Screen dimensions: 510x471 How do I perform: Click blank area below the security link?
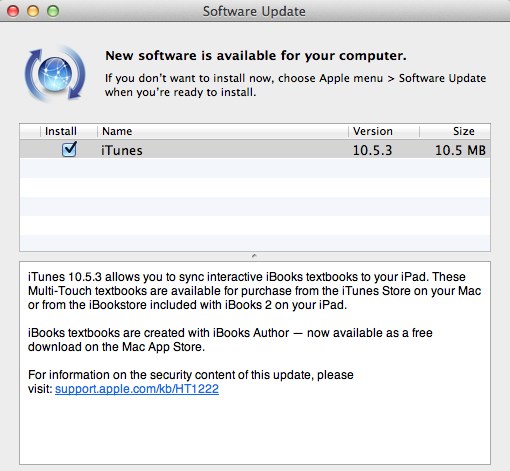point(255,430)
